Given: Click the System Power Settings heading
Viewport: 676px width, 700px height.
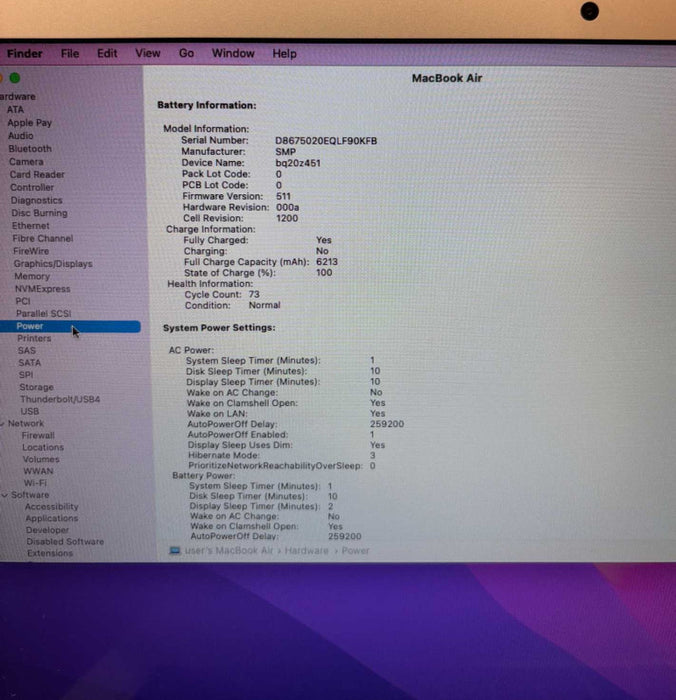Looking at the screenshot, I should click(x=219, y=328).
